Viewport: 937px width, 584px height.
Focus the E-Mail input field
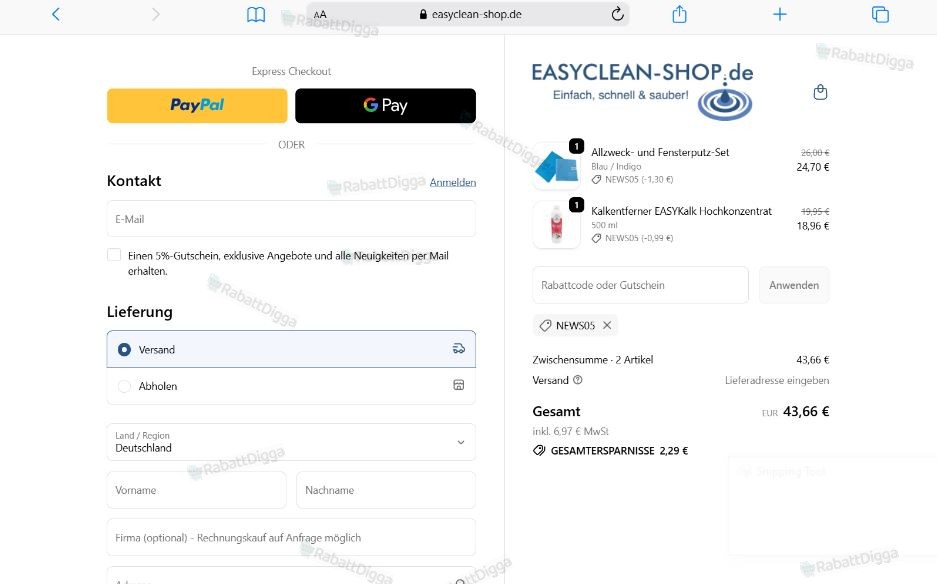tap(292, 219)
